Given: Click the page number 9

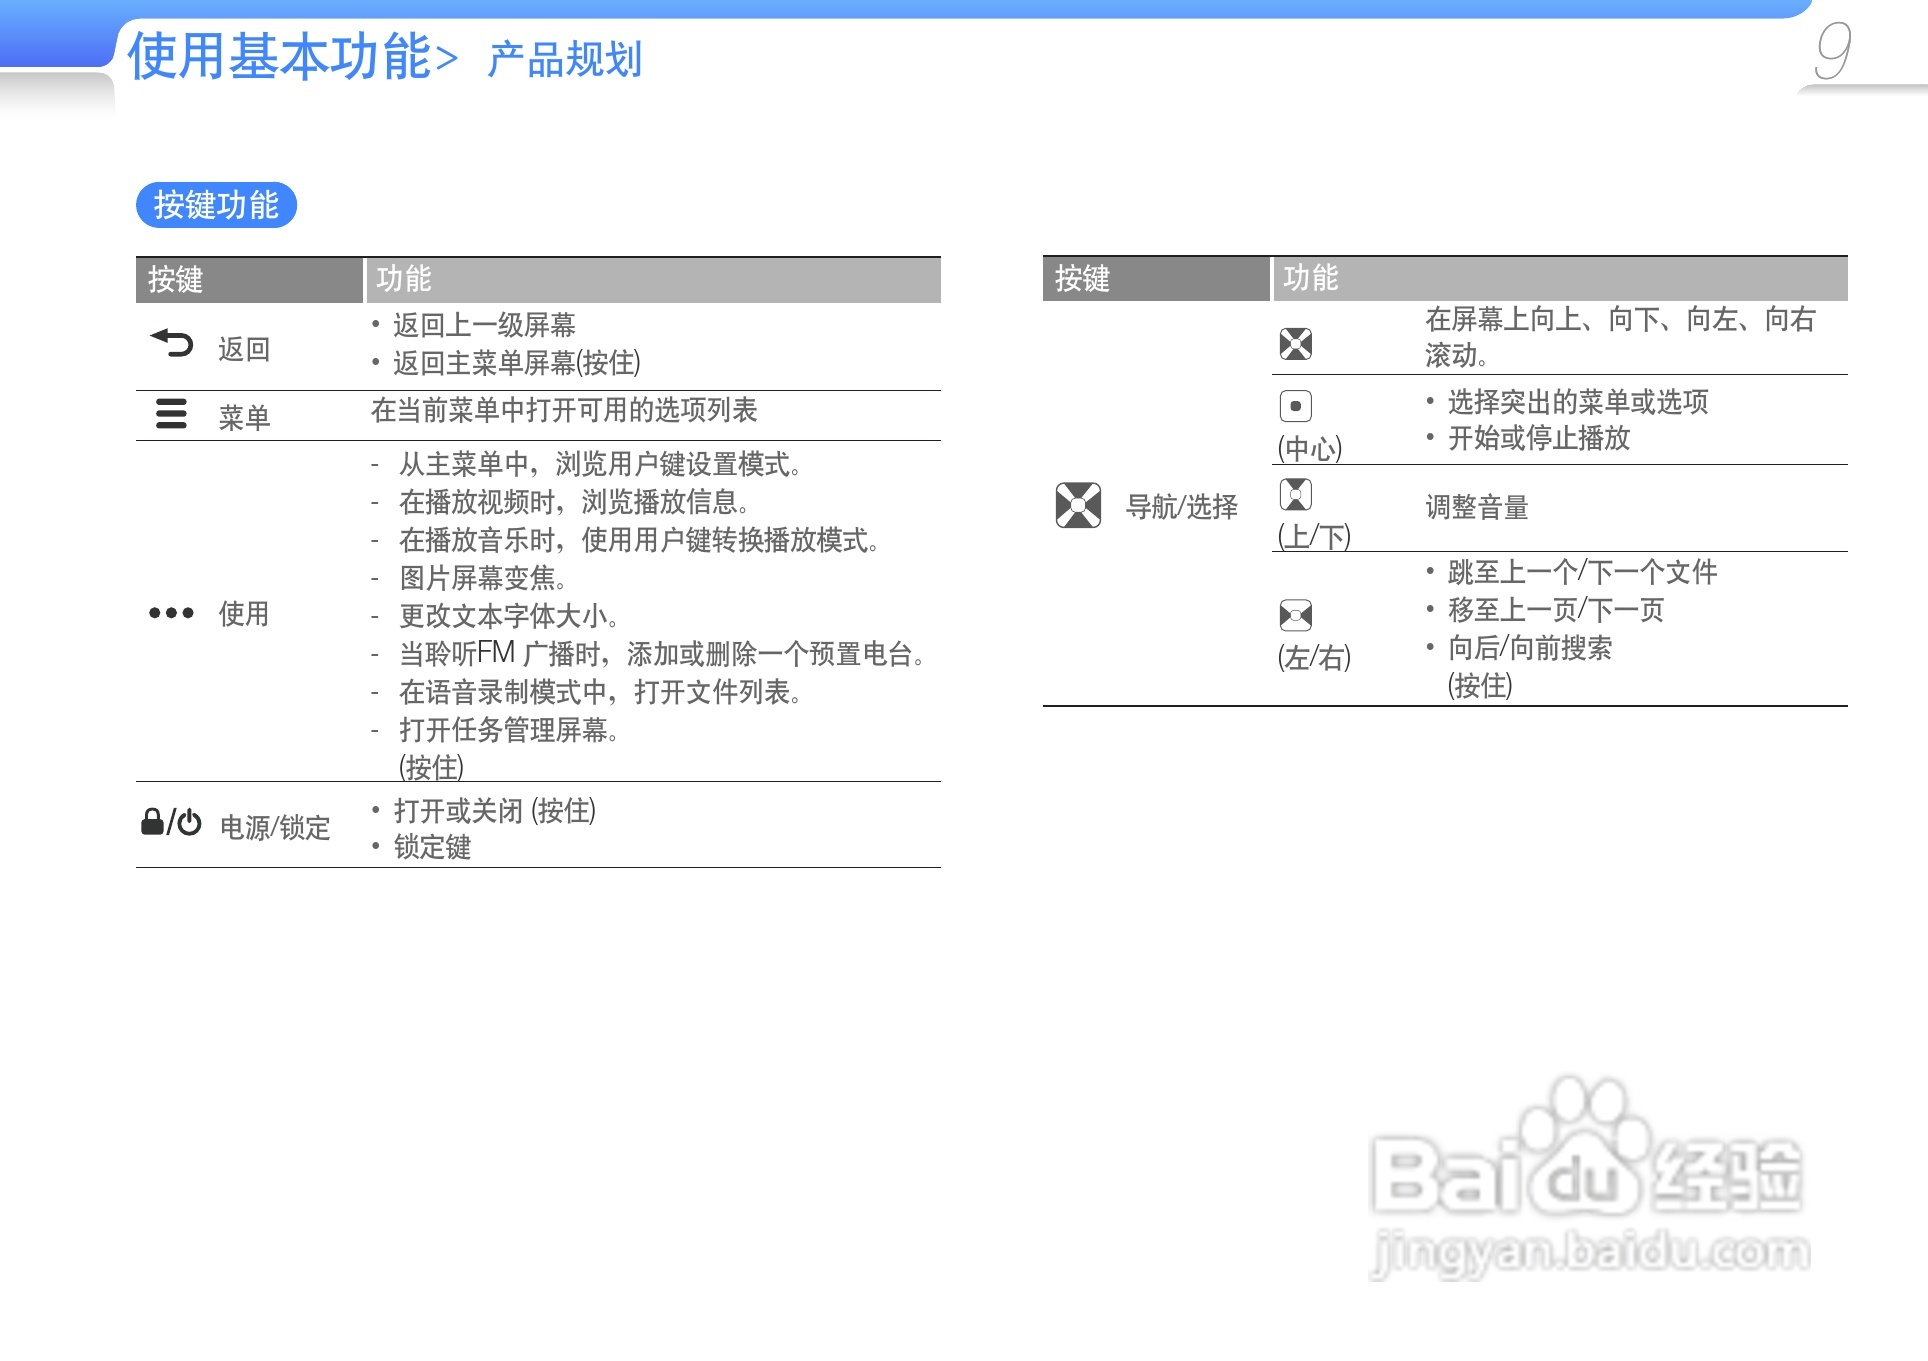Looking at the screenshot, I should click(1833, 52).
